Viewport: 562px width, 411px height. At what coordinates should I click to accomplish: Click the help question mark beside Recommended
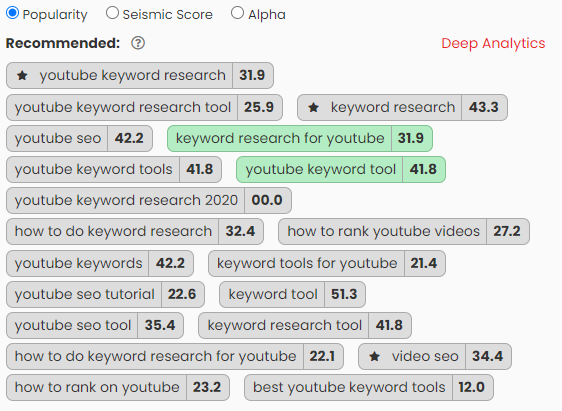click(138, 43)
